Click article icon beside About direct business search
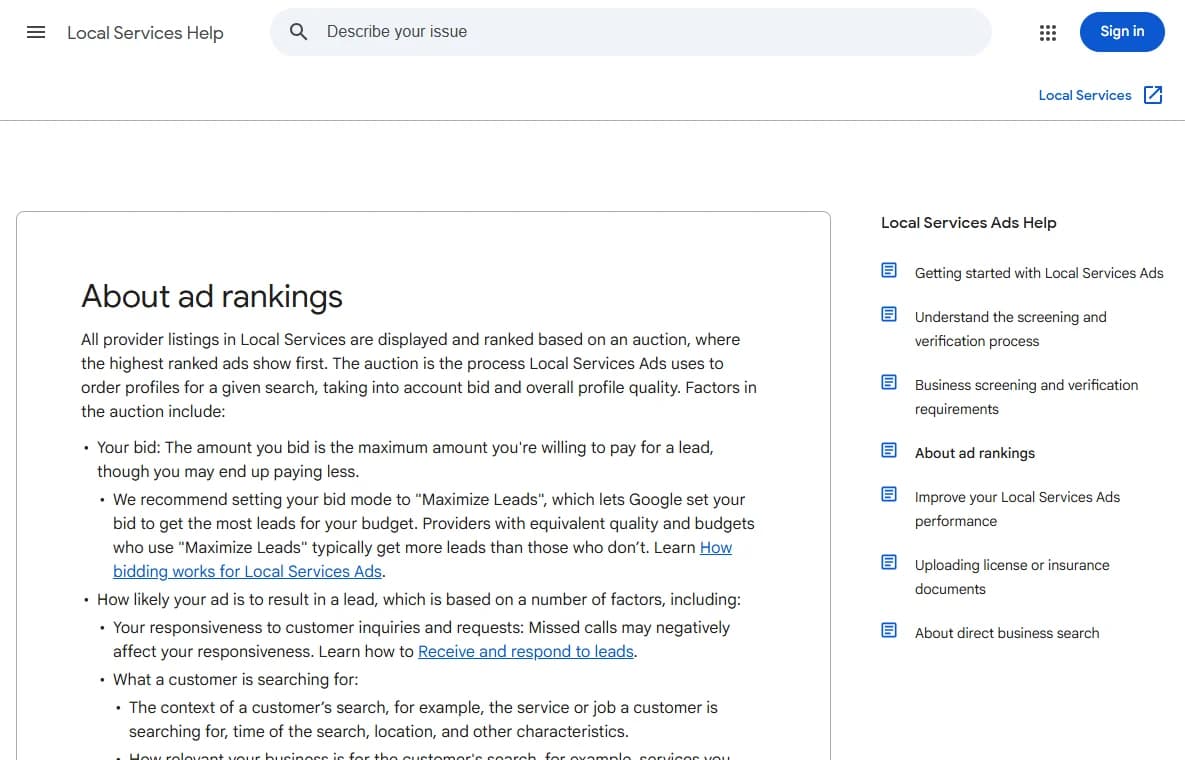Screen dimensions: 1185x760 click(x=889, y=630)
